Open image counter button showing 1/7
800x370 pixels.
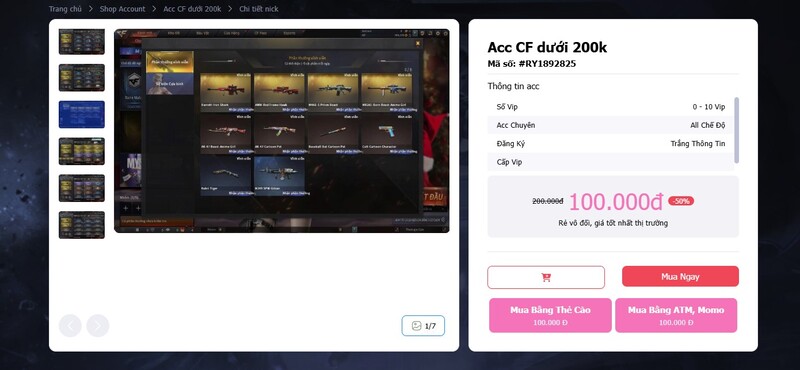tap(423, 326)
